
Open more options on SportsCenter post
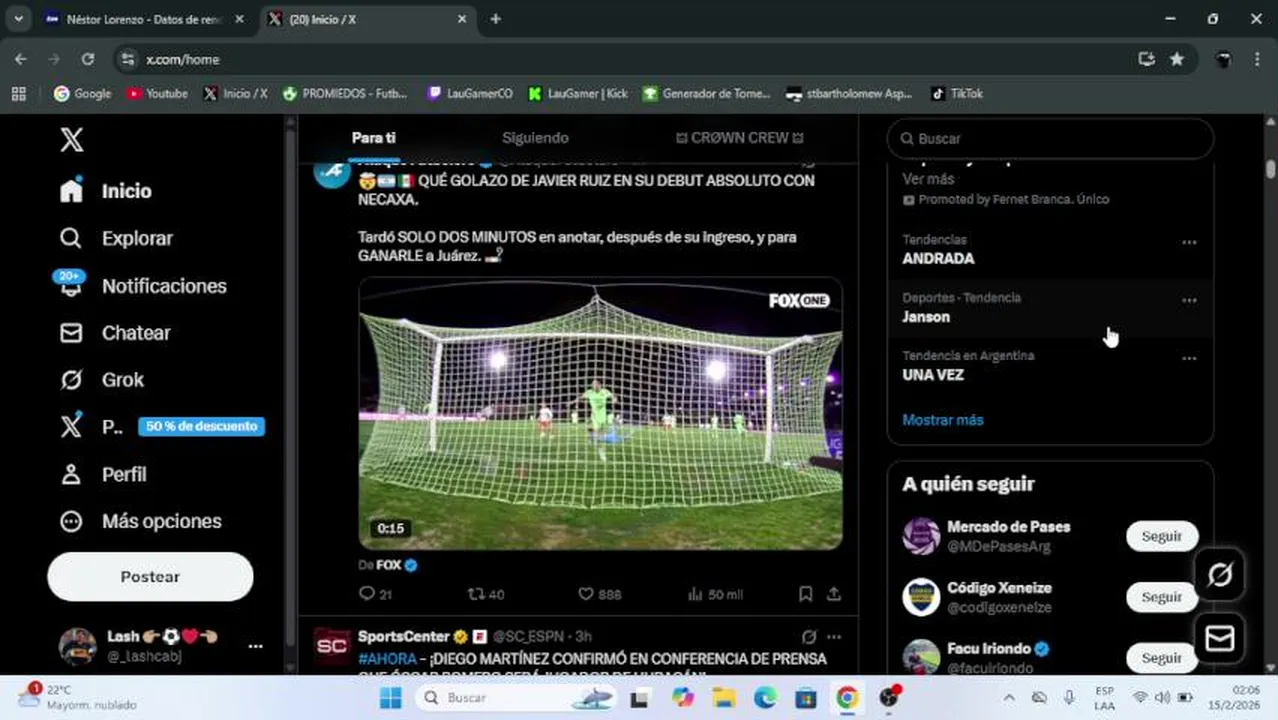click(x=834, y=637)
